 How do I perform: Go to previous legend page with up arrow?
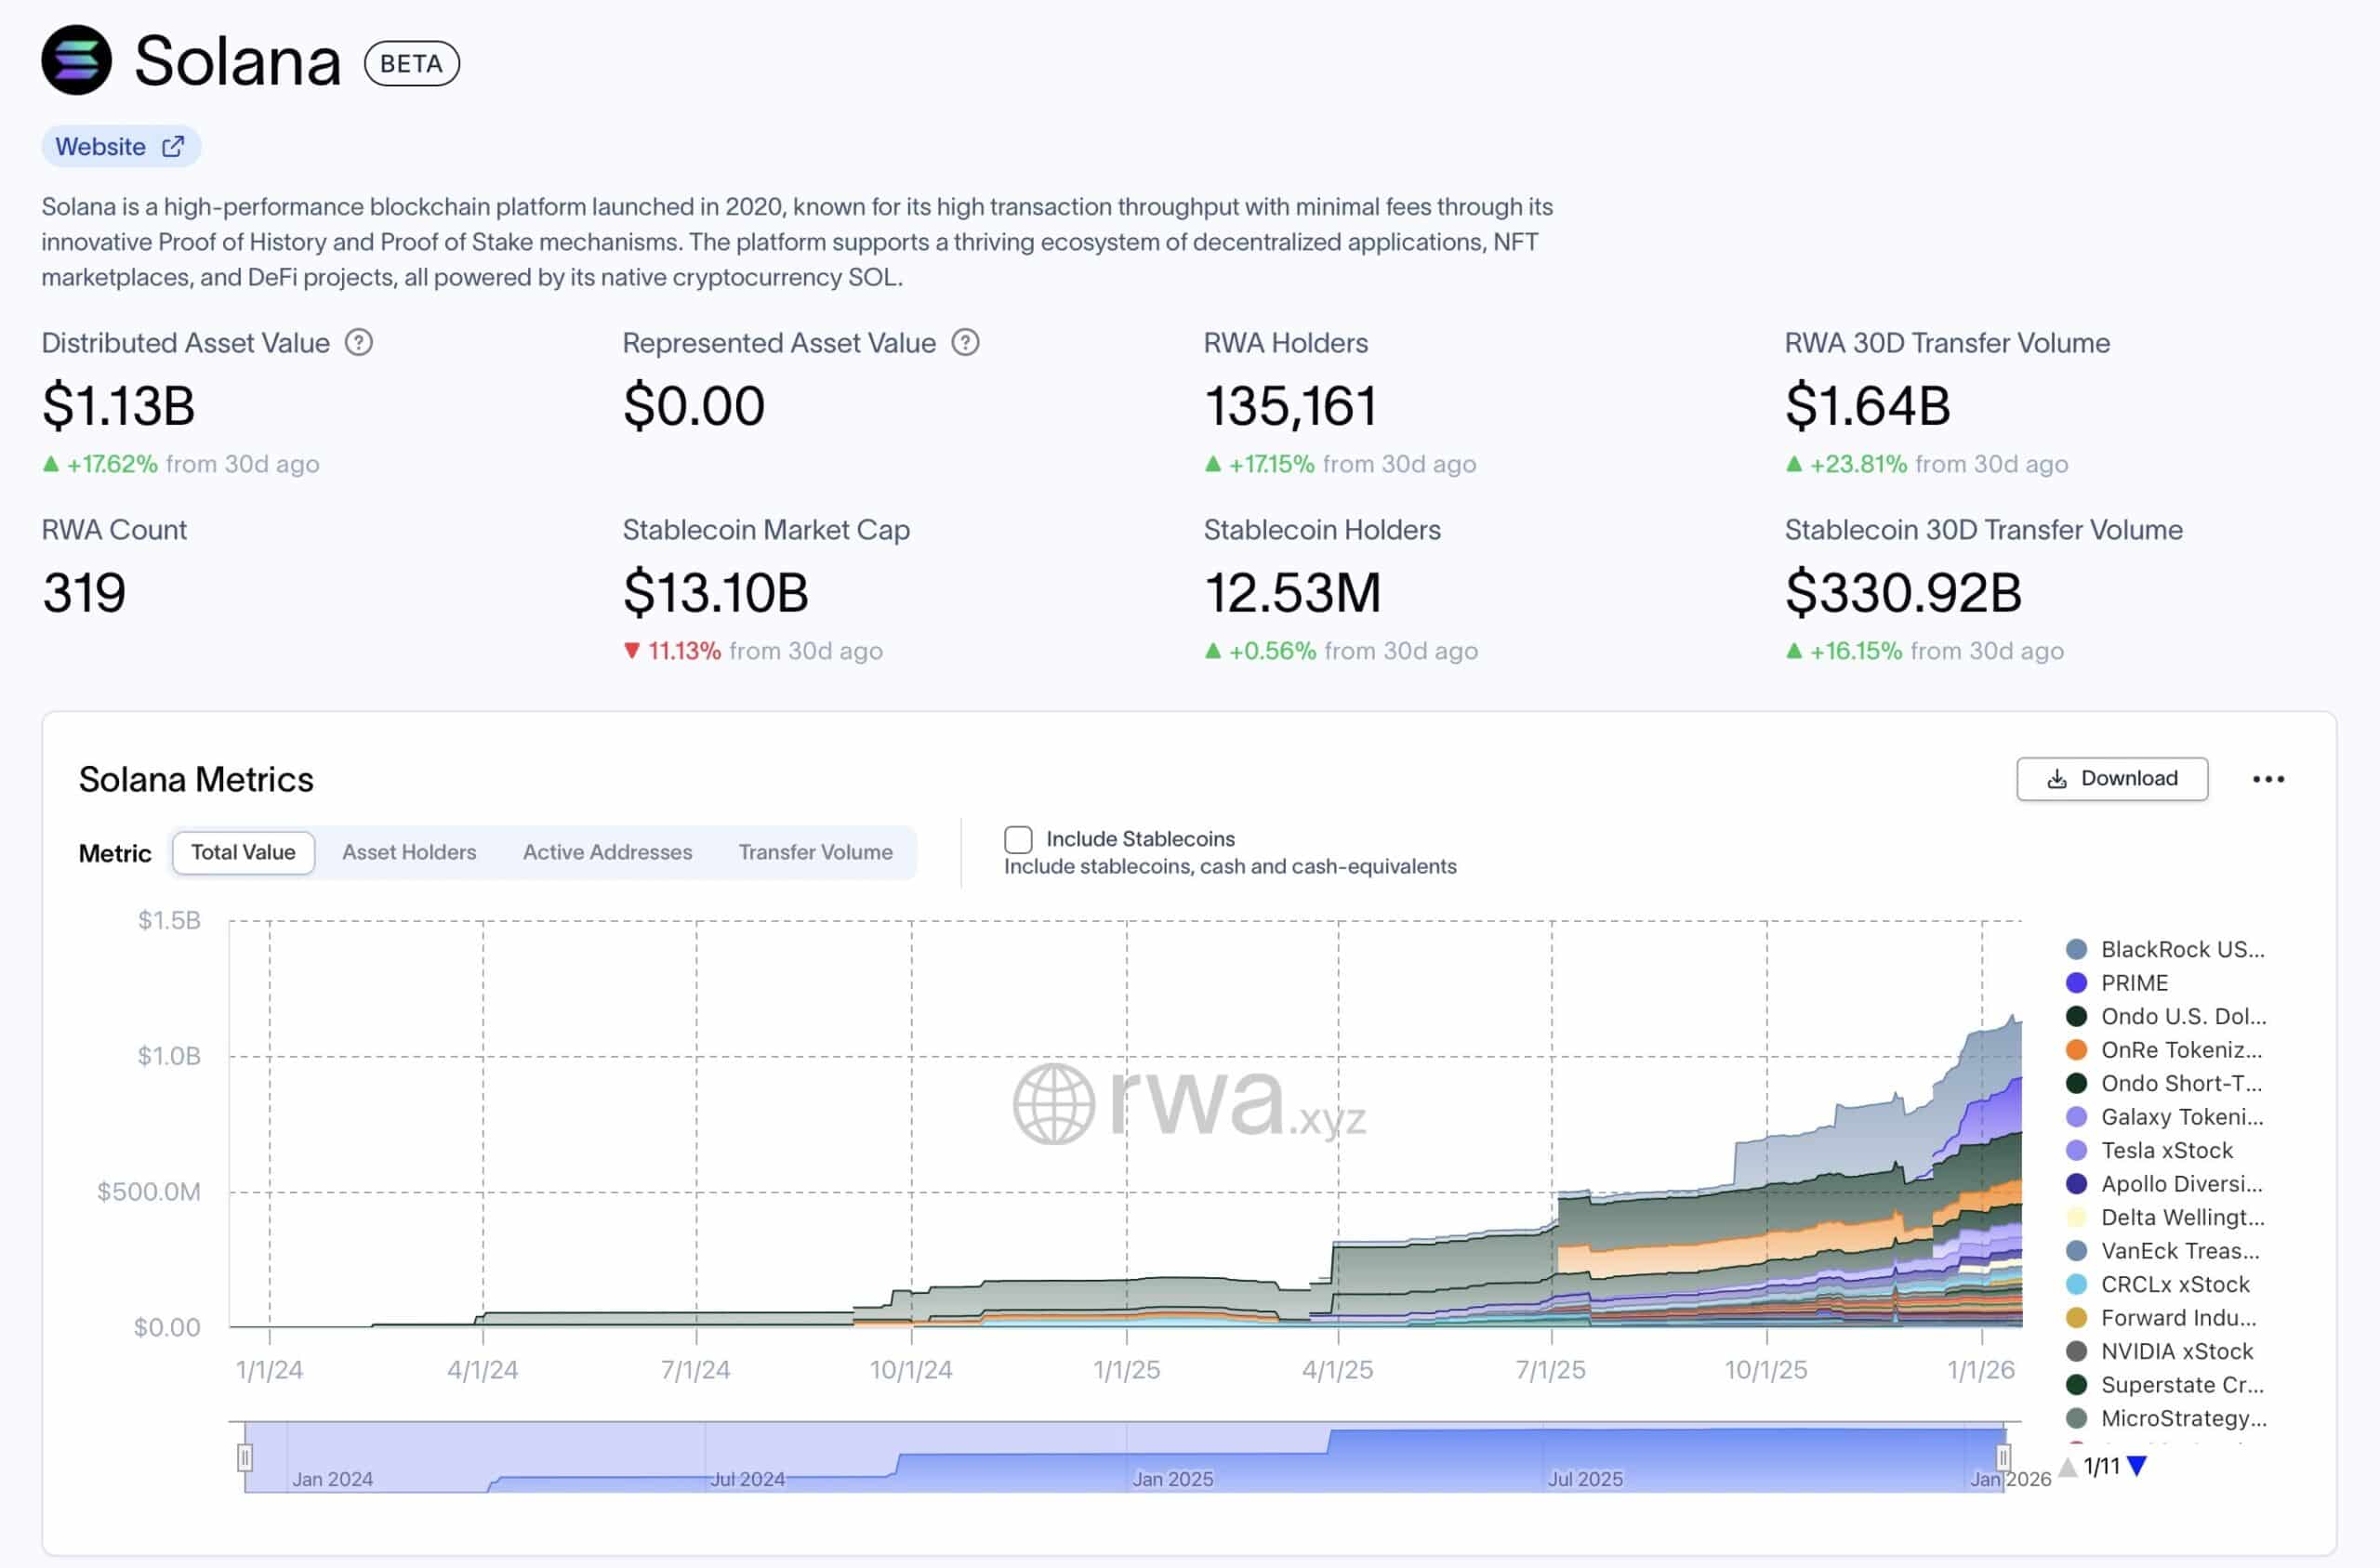[x=2067, y=1466]
